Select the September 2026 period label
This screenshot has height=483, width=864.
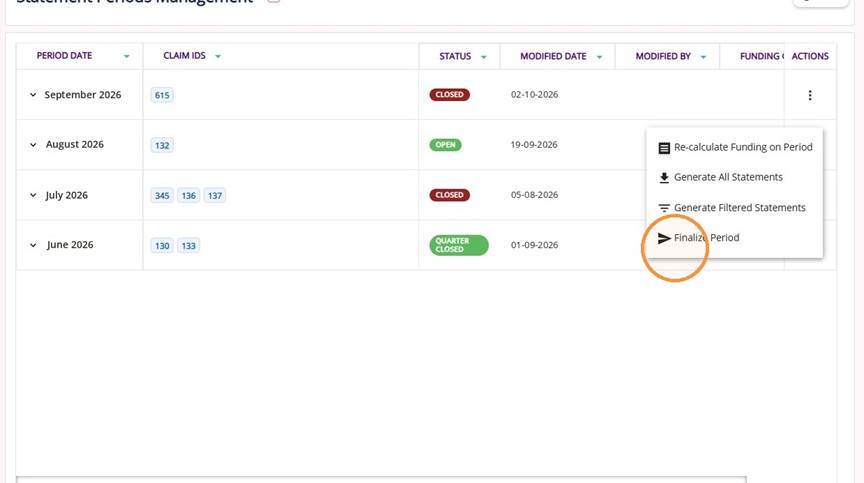point(83,95)
